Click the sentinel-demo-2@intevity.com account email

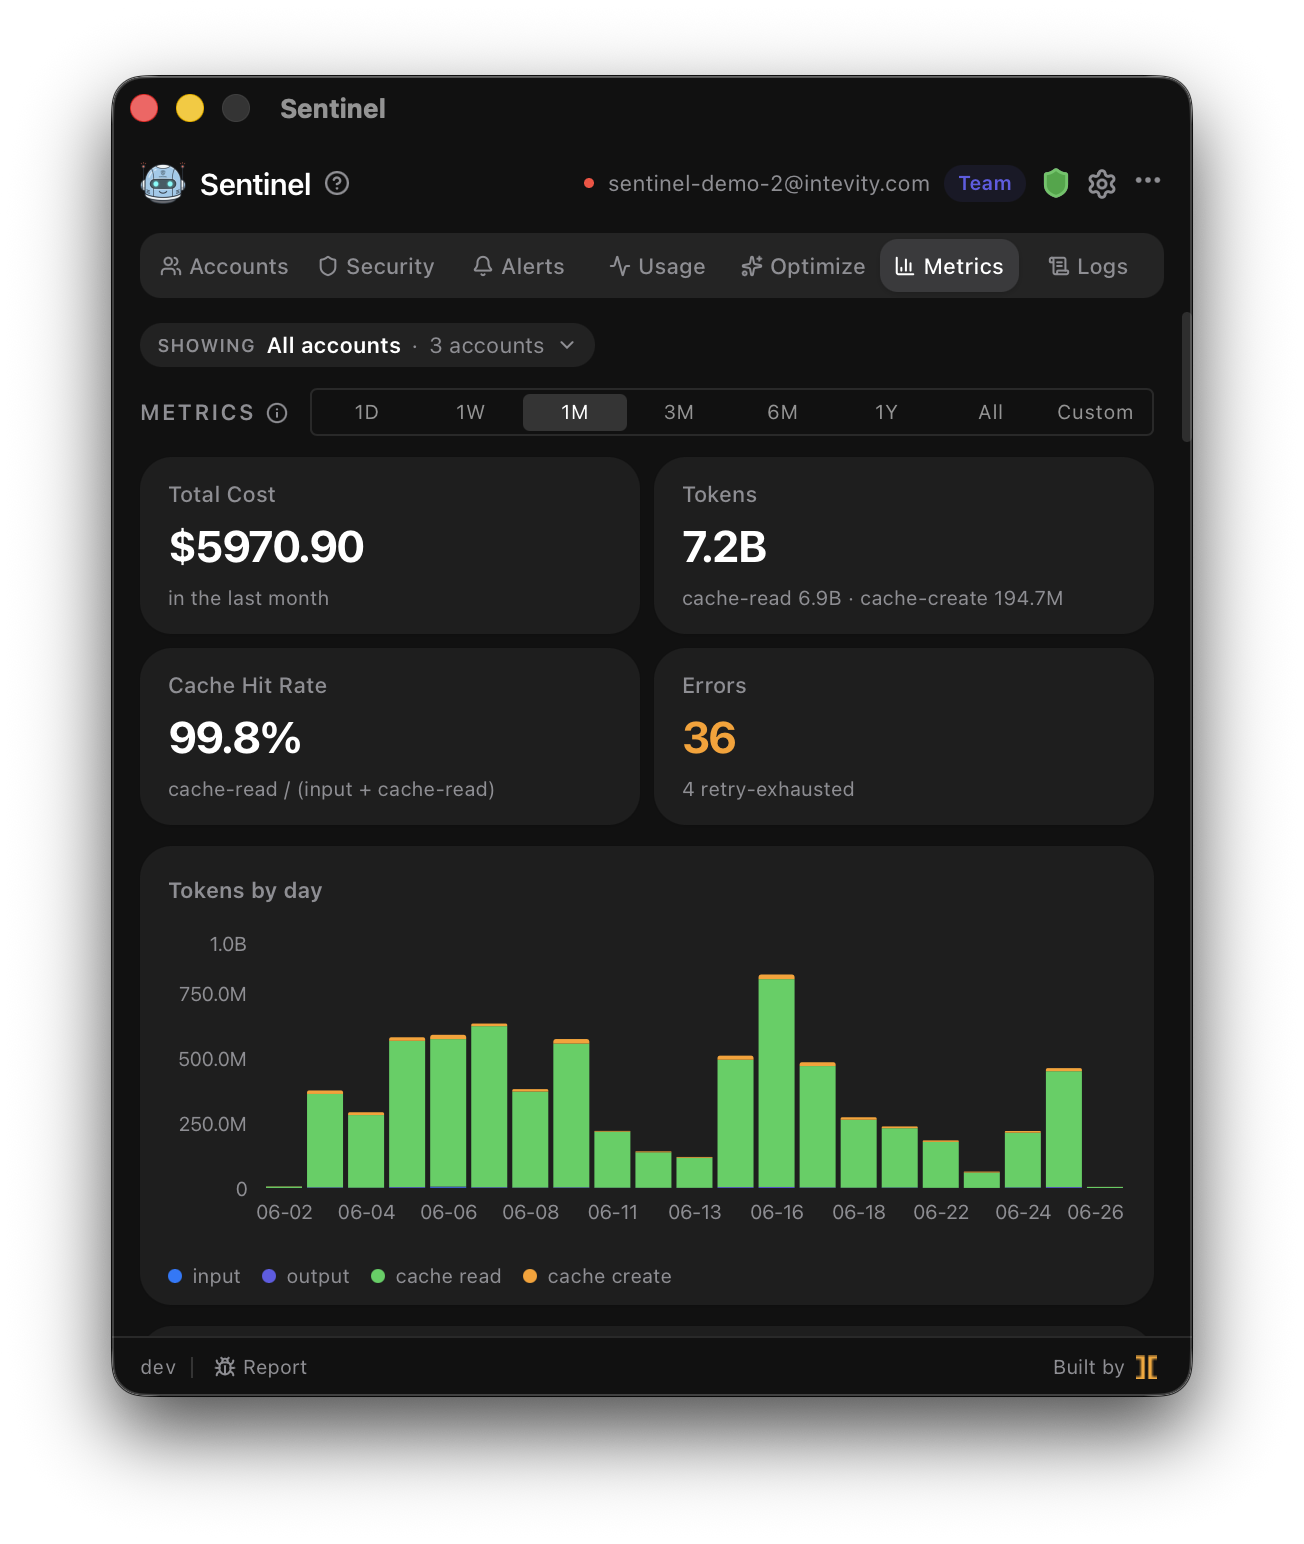(x=769, y=183)
